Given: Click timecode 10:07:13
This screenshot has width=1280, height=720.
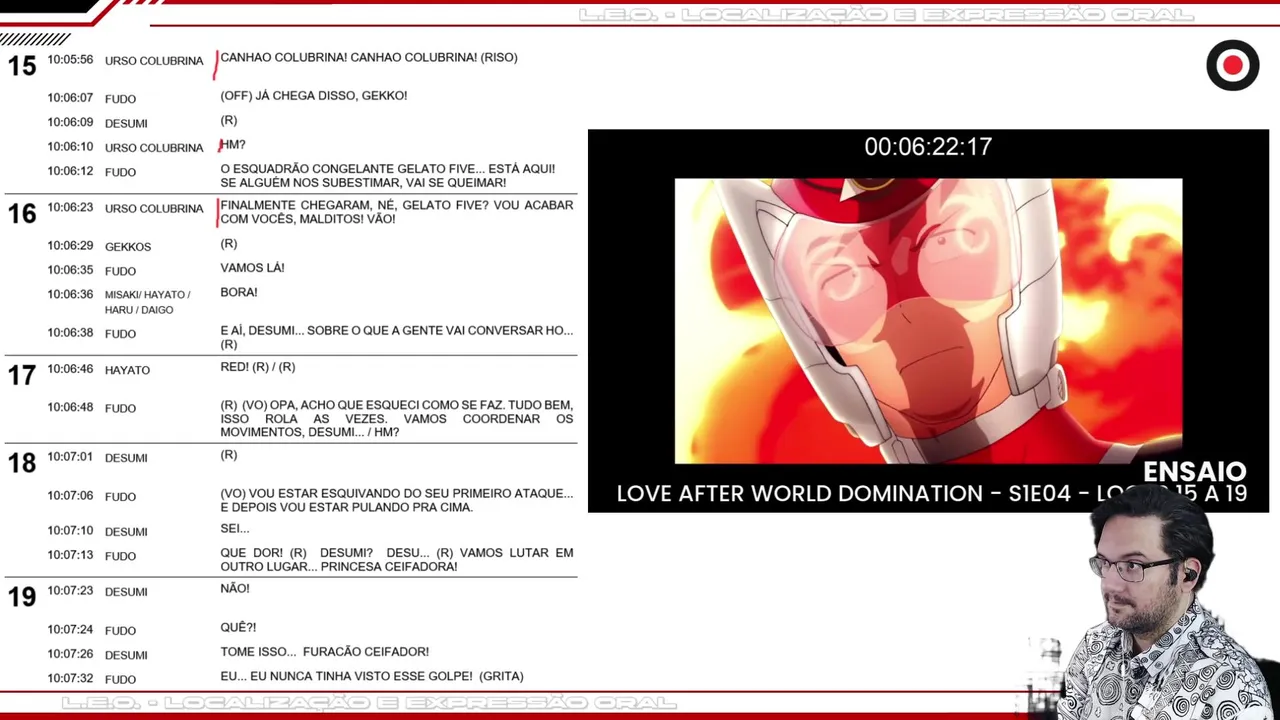Looking at the screenshot, I should [x=70, y=555].
